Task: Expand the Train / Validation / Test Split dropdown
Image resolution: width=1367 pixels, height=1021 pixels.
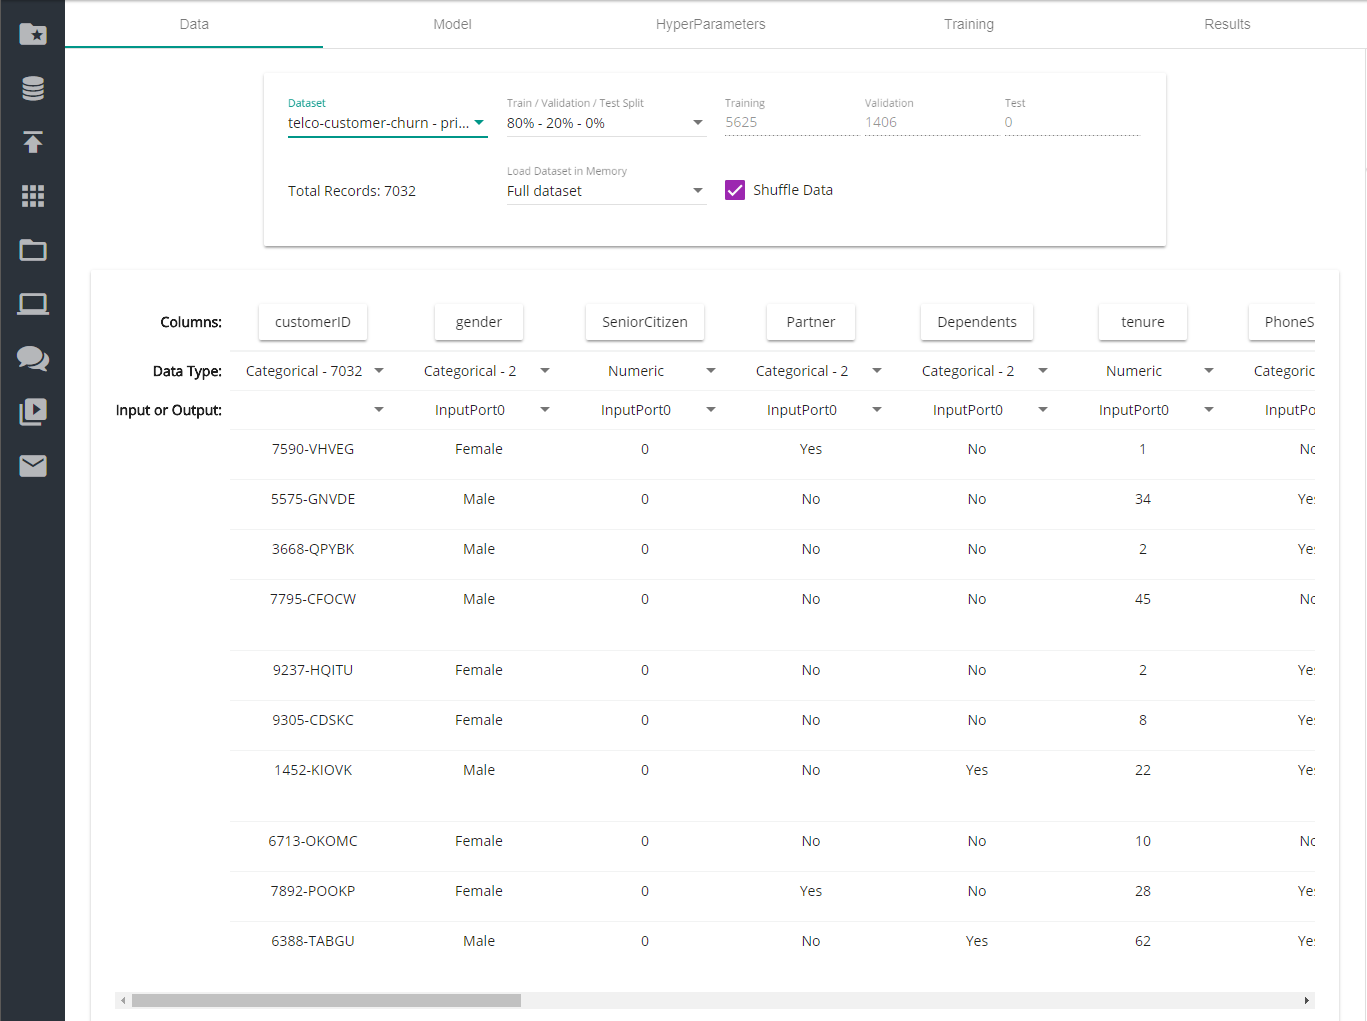Action: [x=605, y=123]
